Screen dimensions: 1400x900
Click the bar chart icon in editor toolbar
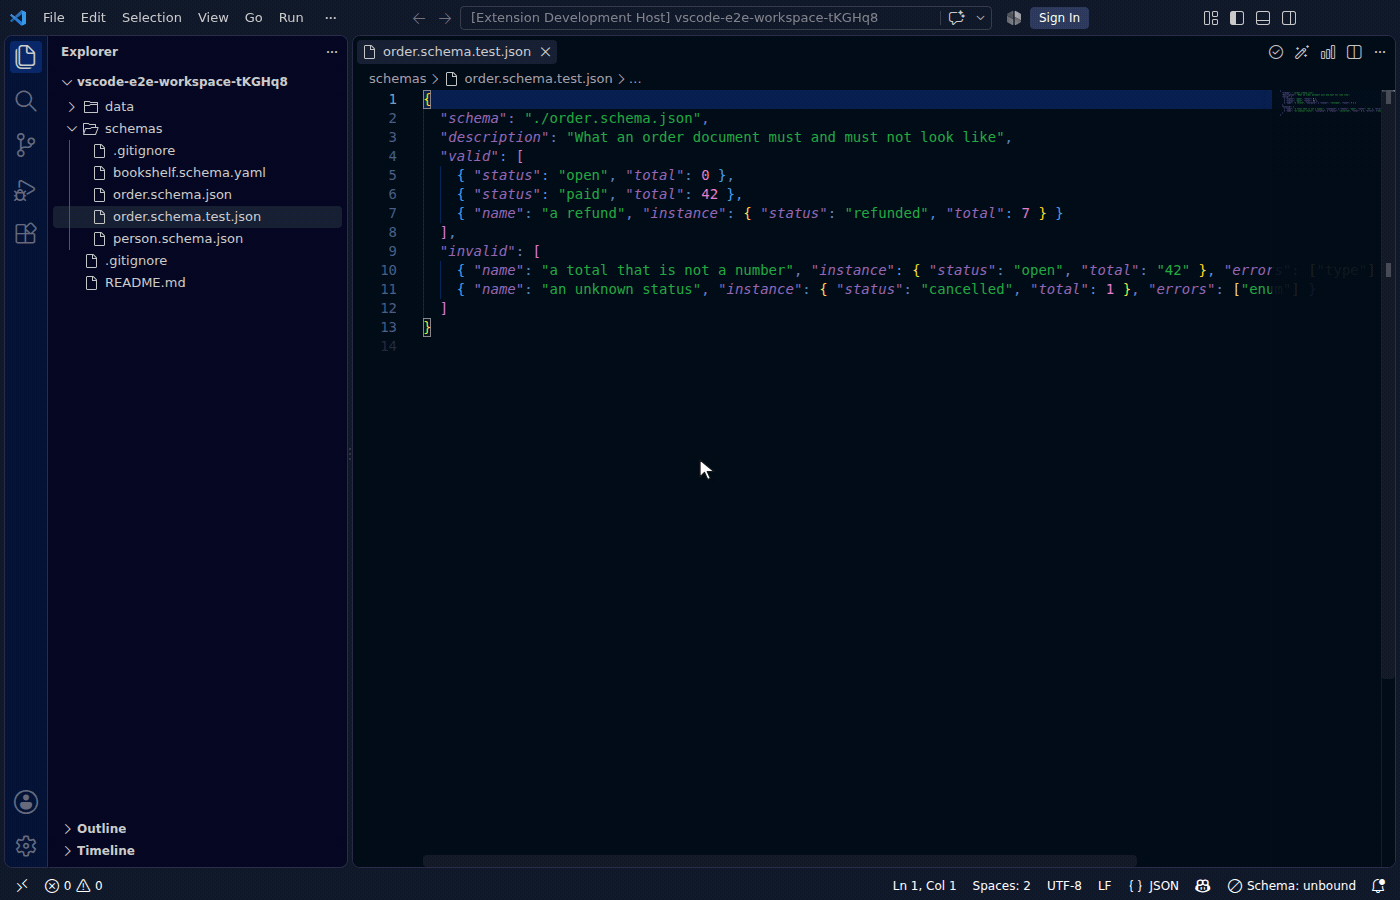1328,52
